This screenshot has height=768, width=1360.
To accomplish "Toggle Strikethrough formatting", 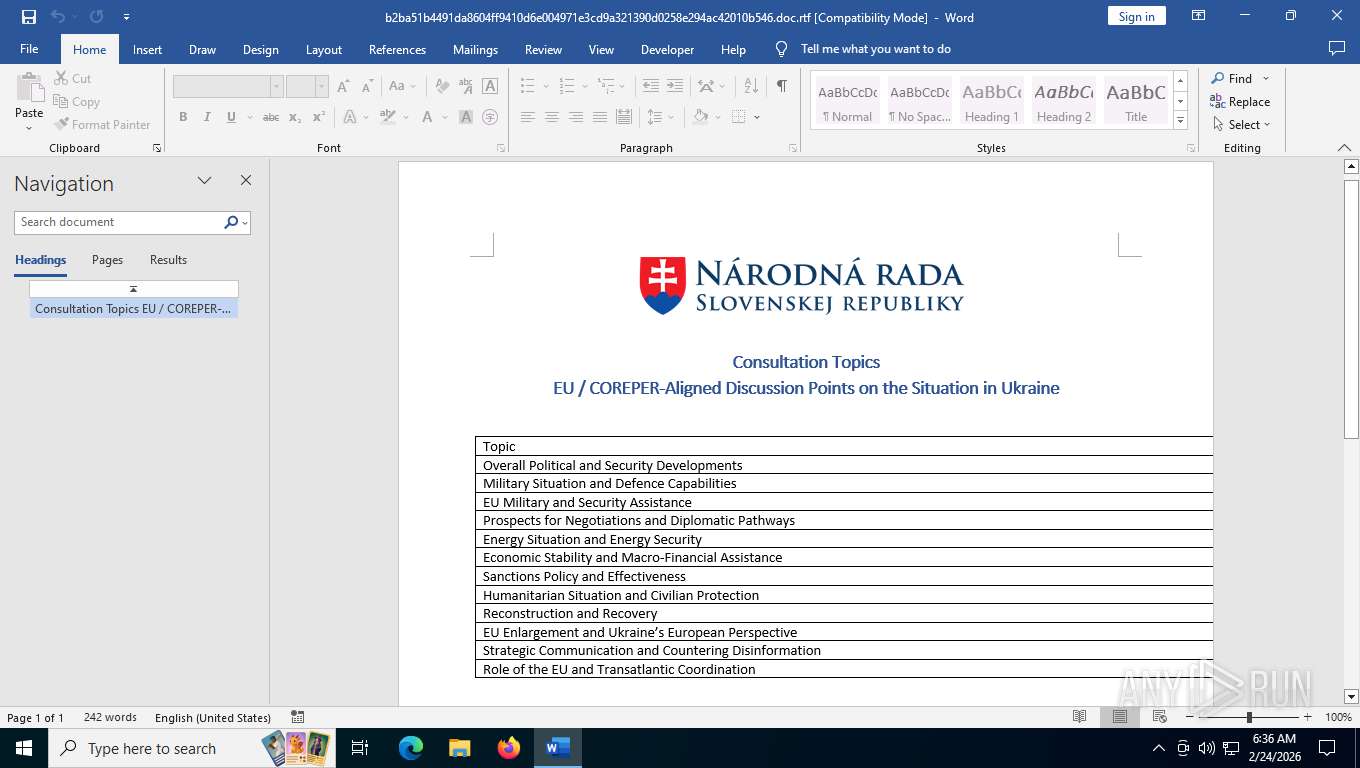I will [x=271, y=117].
